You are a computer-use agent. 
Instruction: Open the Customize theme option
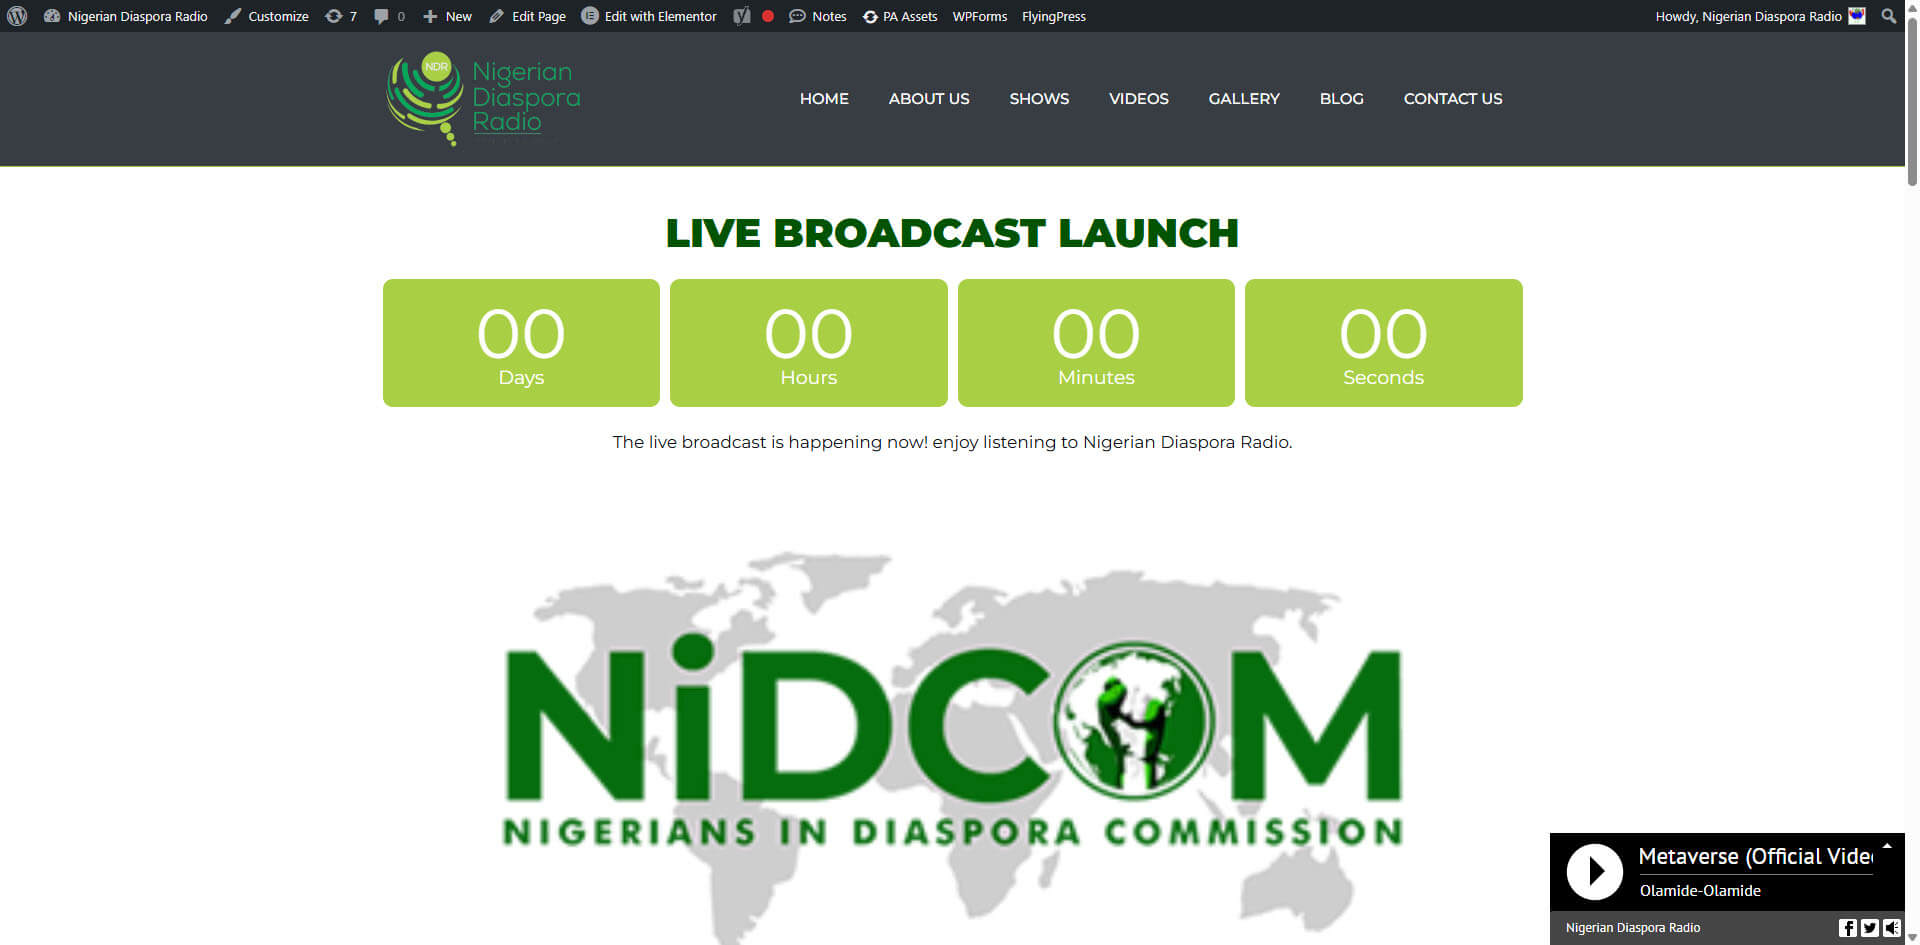click(x=267, y=16)
